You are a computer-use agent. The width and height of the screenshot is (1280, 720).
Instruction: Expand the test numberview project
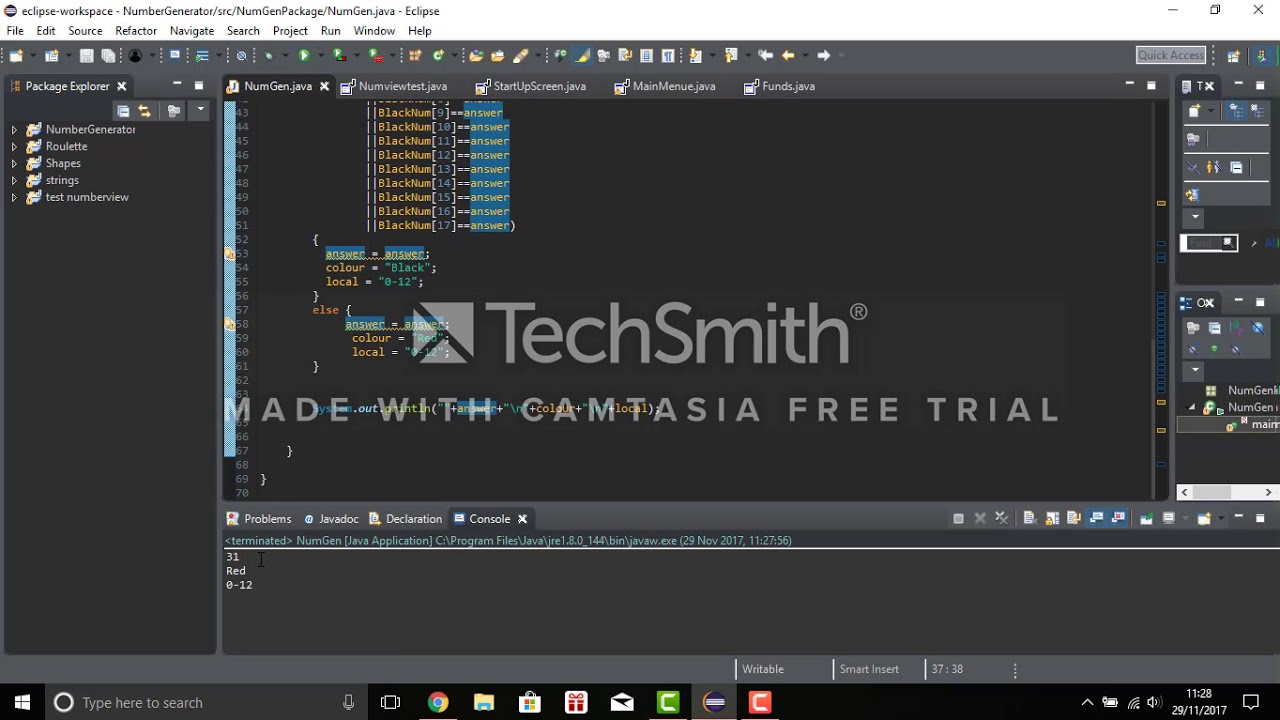click(x=14, y=198)
